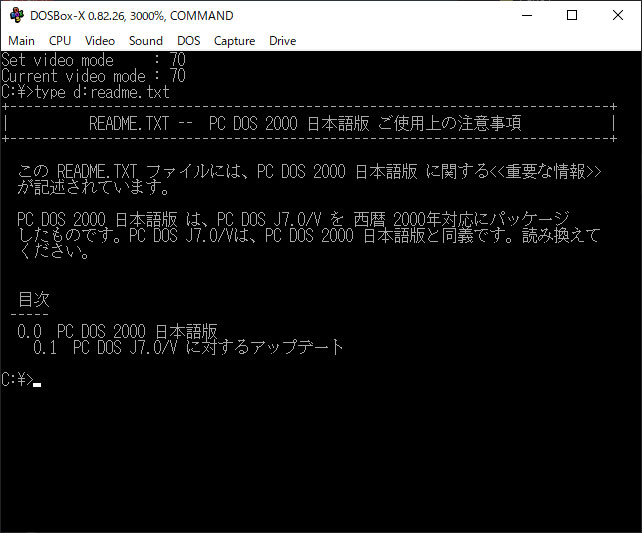Click the README.TXT header title line
642x533 pixels.
point(305,123)
